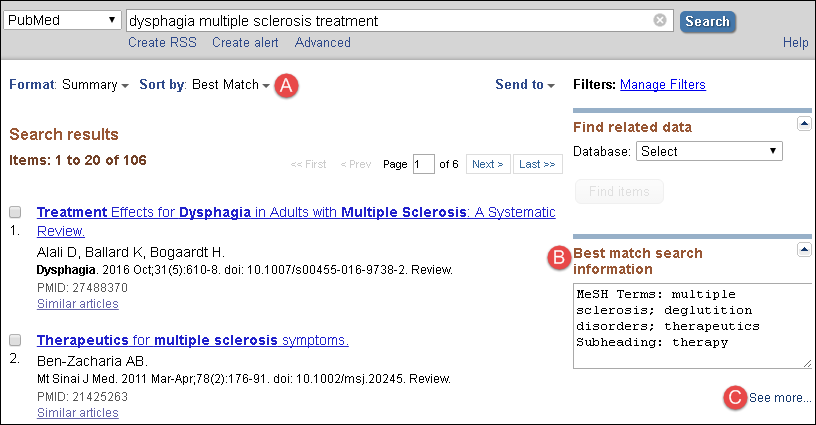Click the Create alert link

[x=245, y=43]
